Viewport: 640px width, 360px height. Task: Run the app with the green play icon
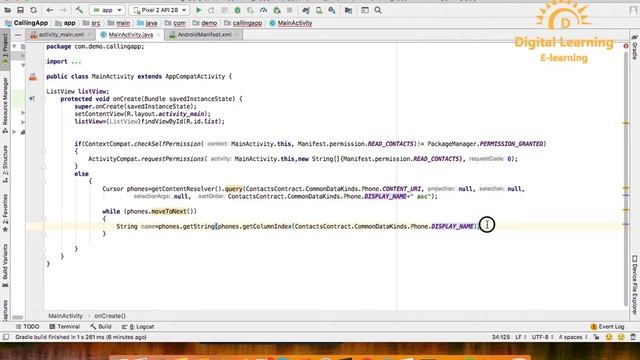198,10
